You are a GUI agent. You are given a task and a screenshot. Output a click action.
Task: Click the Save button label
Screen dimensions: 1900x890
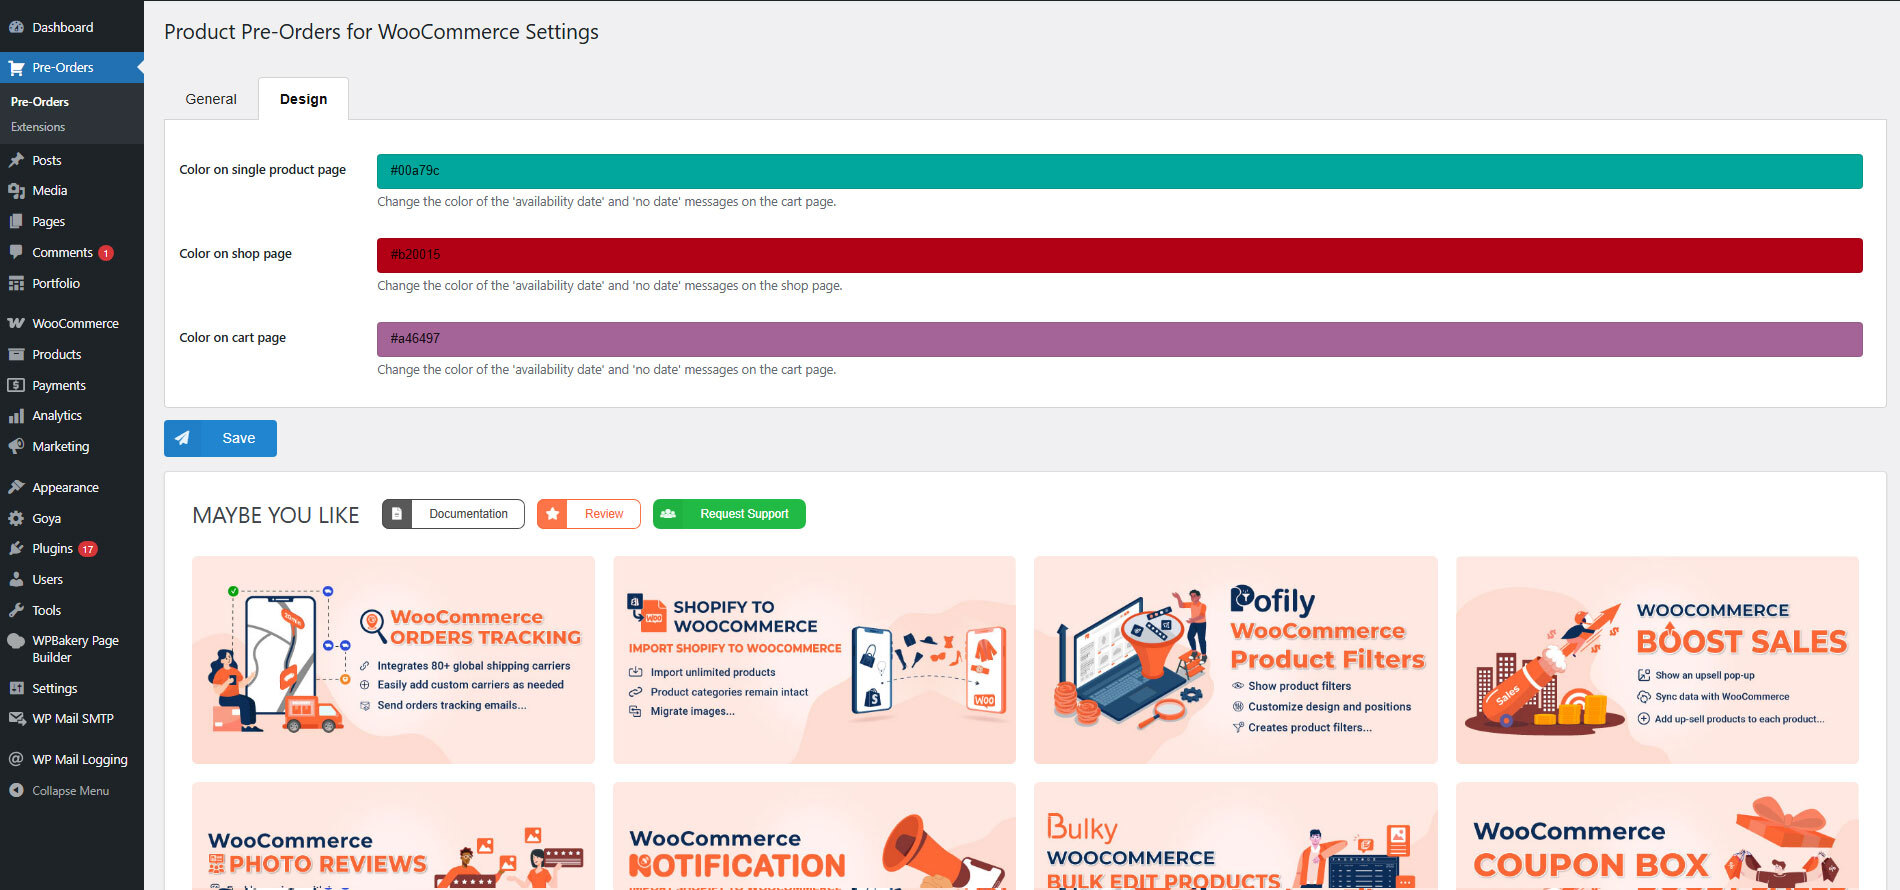coord(239,438)
